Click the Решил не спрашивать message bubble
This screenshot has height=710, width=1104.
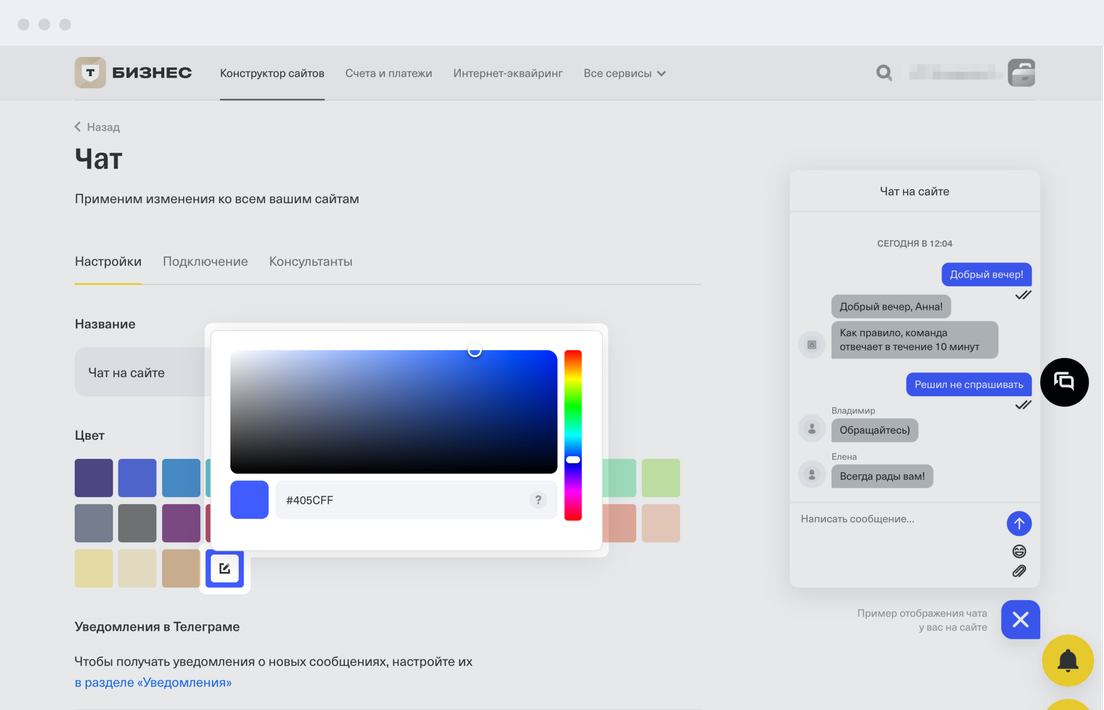click(x=968, y=384)
